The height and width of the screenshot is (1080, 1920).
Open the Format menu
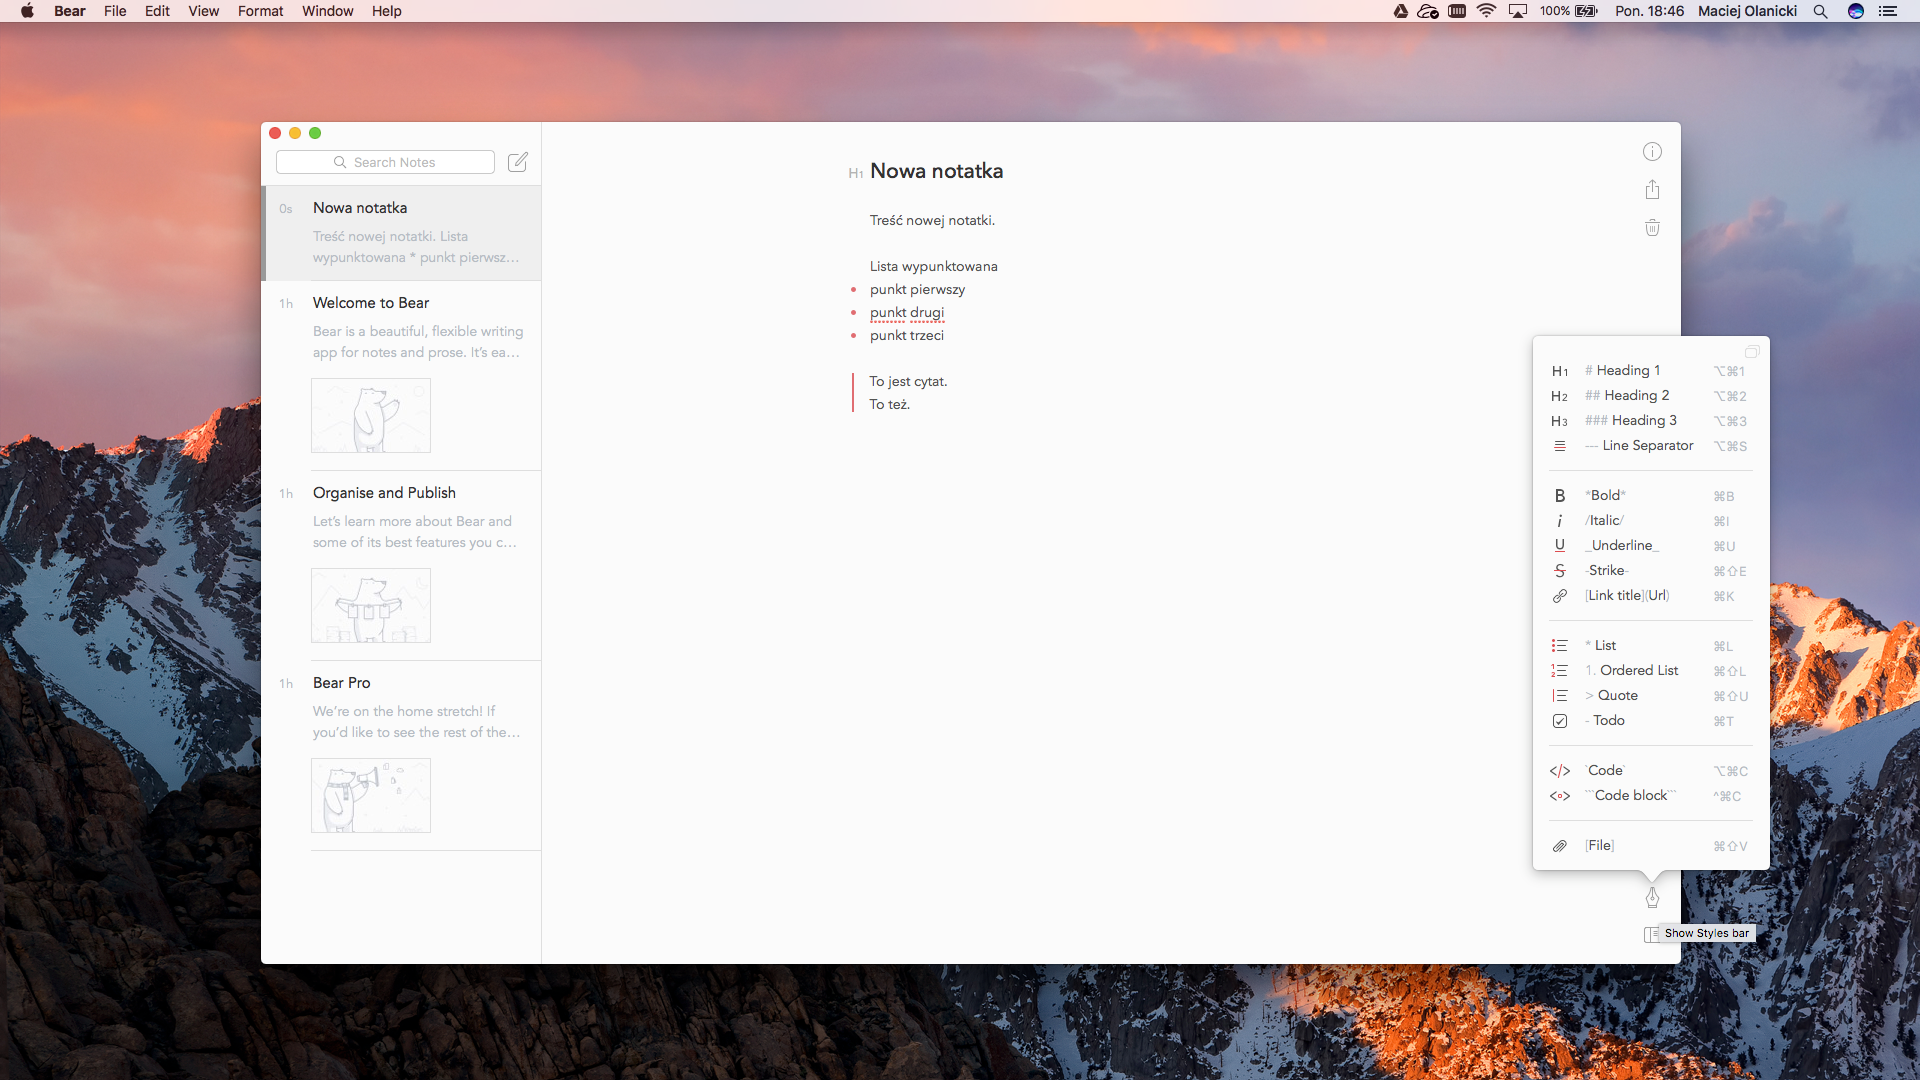pyautogui.click(x=260, y=11)
